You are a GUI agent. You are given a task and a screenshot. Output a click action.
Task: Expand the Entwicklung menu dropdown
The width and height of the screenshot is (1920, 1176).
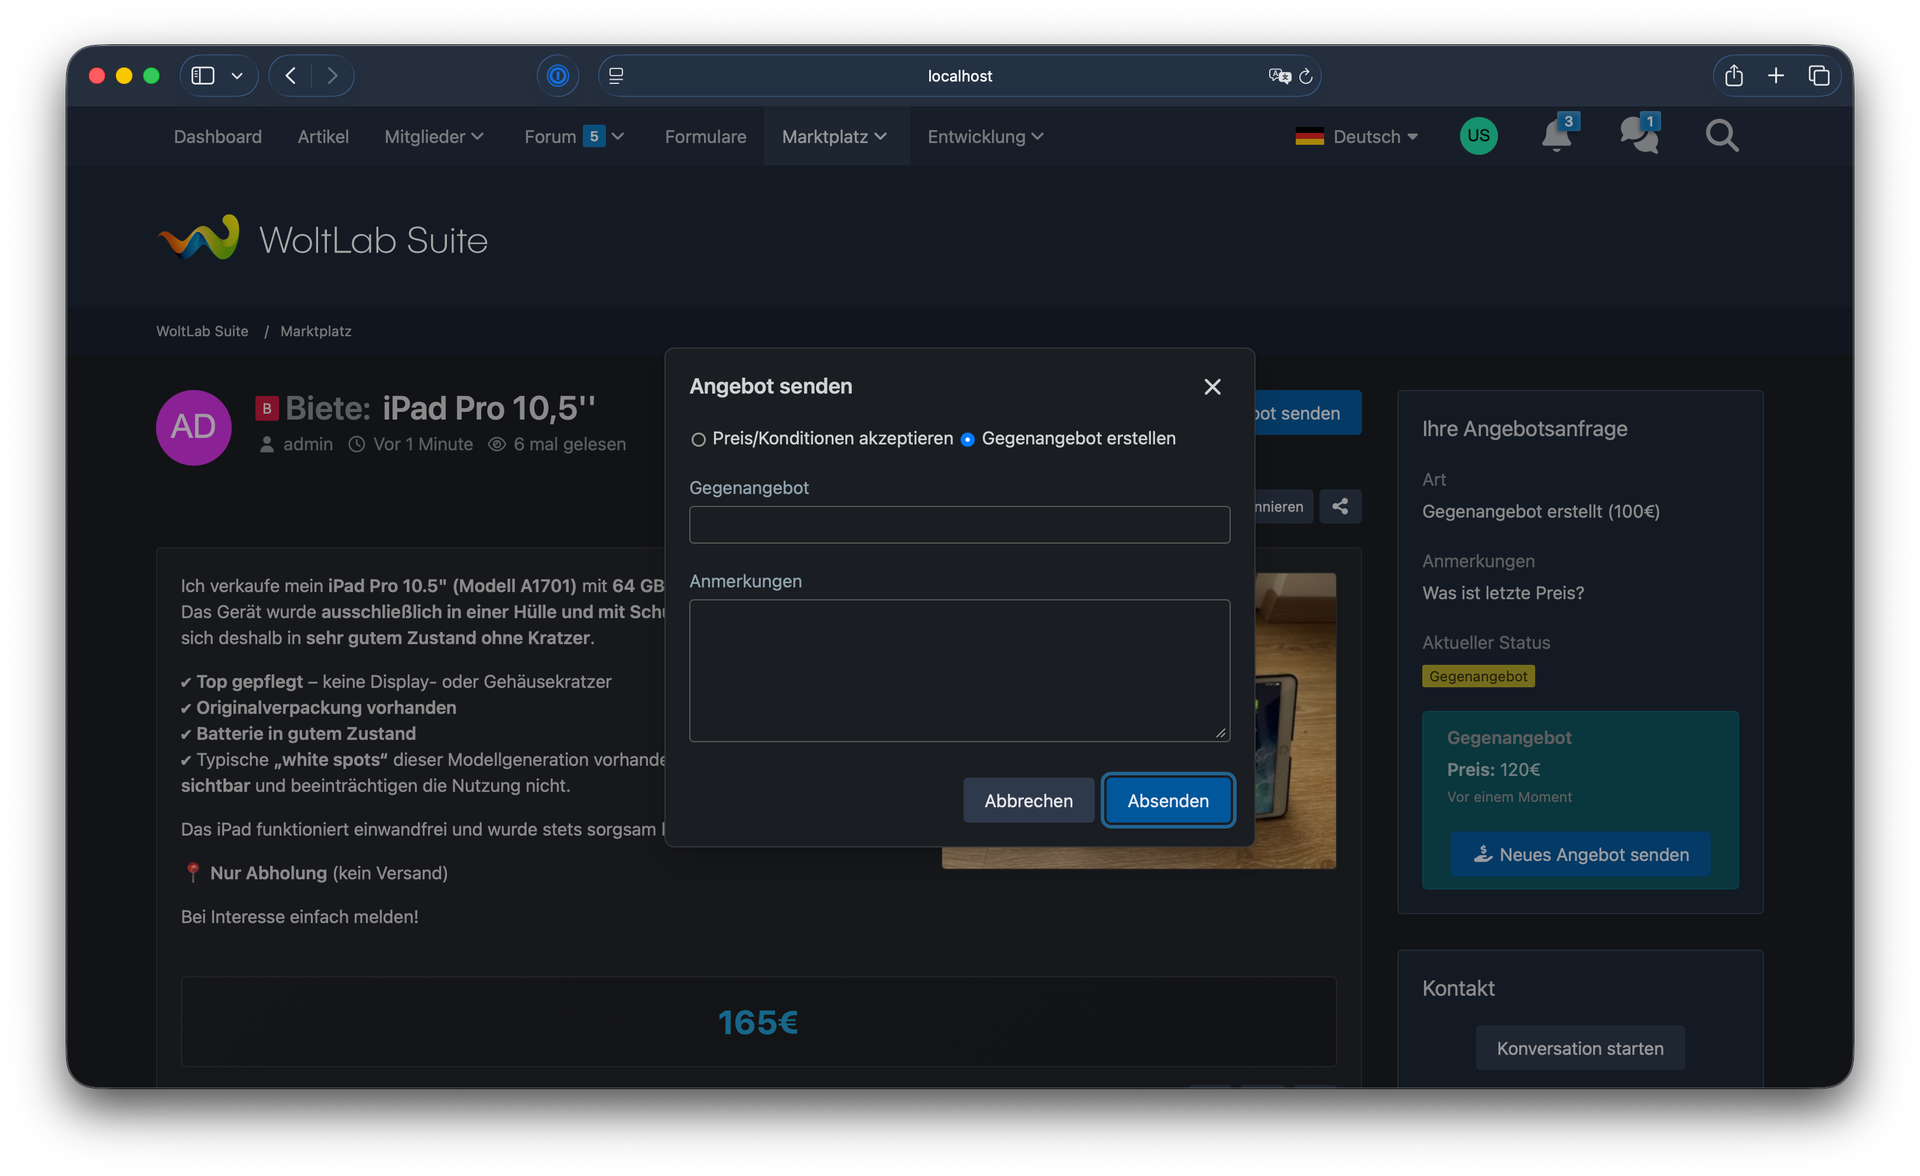[x=985, y=137]
